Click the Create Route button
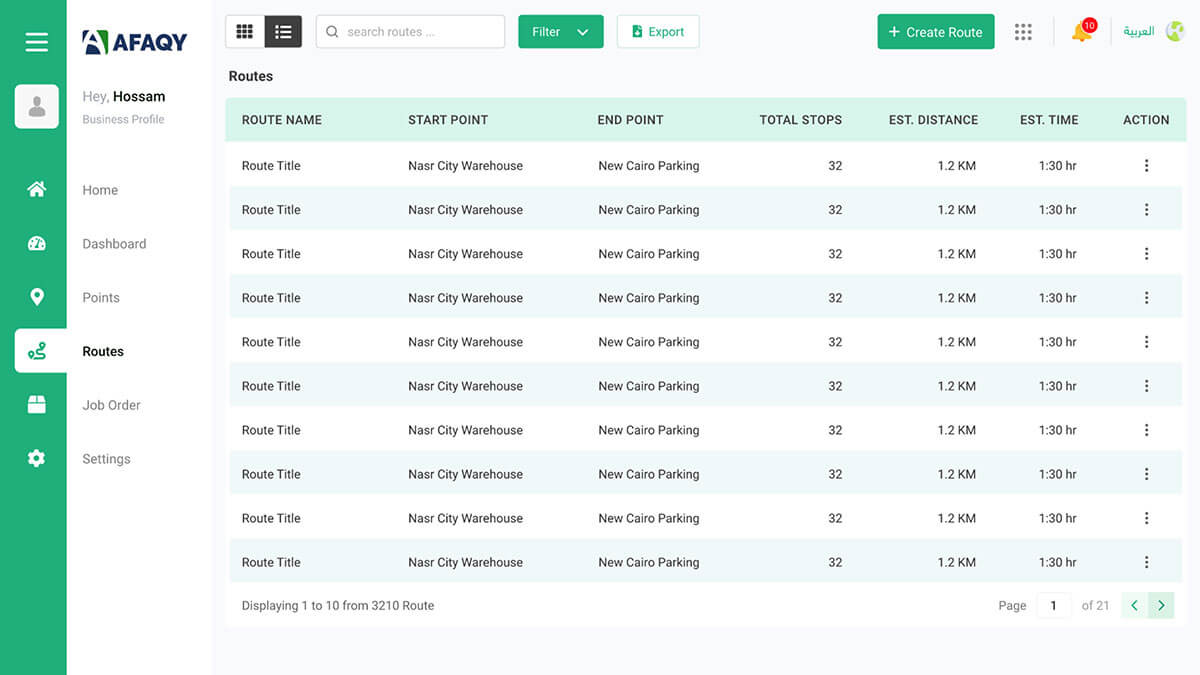 936,31
